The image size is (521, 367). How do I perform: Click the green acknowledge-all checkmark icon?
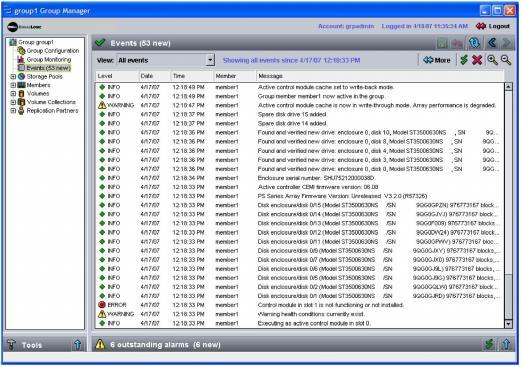point(464,60)
